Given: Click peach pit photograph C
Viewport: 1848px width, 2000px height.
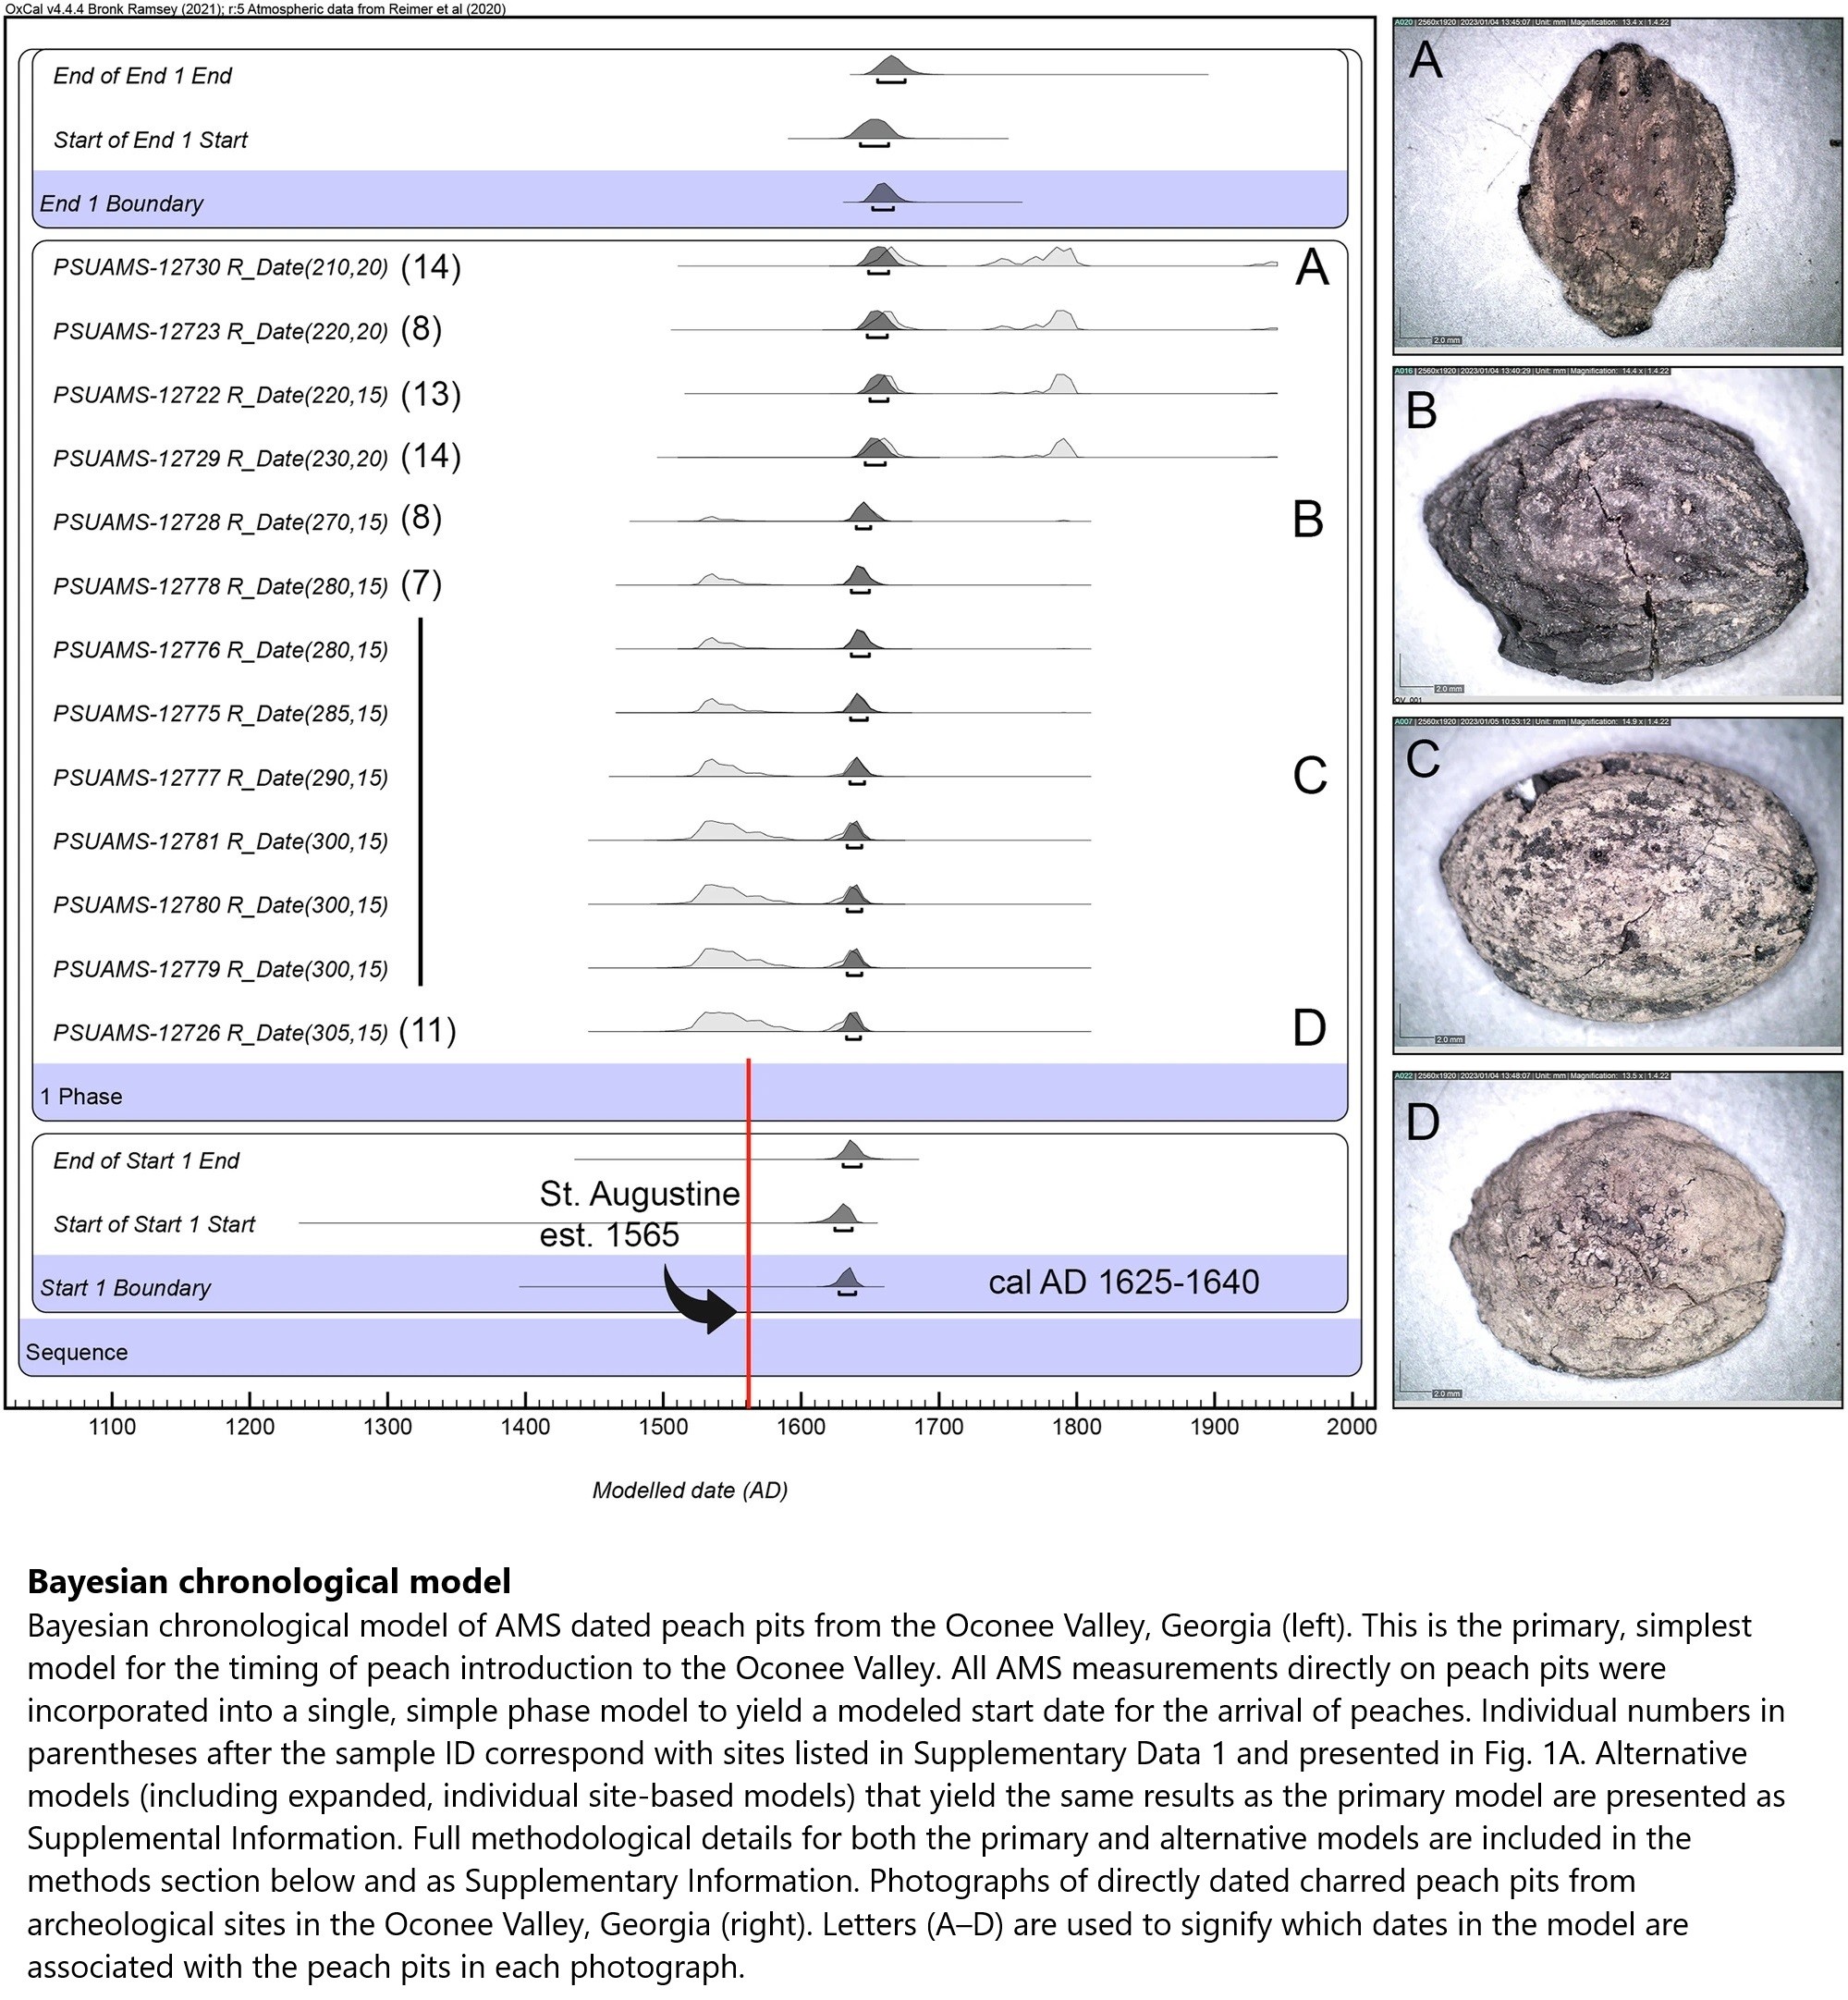Looking at the screenshot, I should pyautogui.click(x=1616, y=885).
